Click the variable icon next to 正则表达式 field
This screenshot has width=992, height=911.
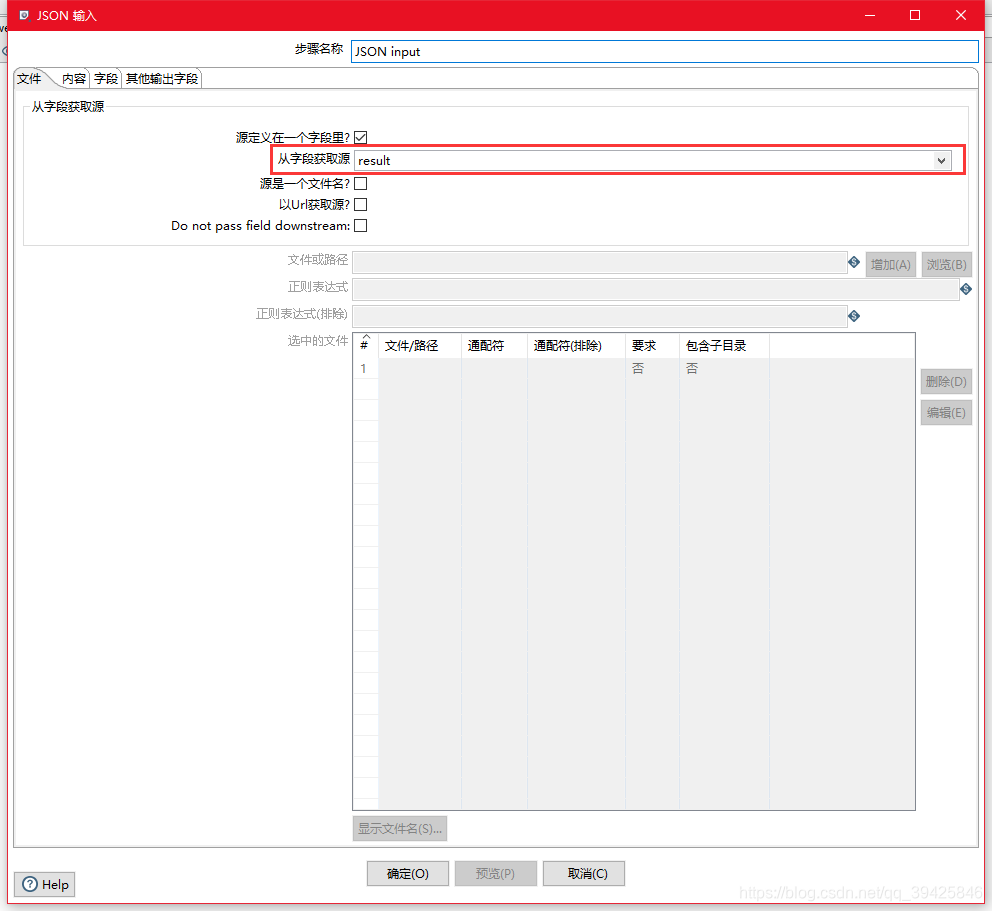965,288
